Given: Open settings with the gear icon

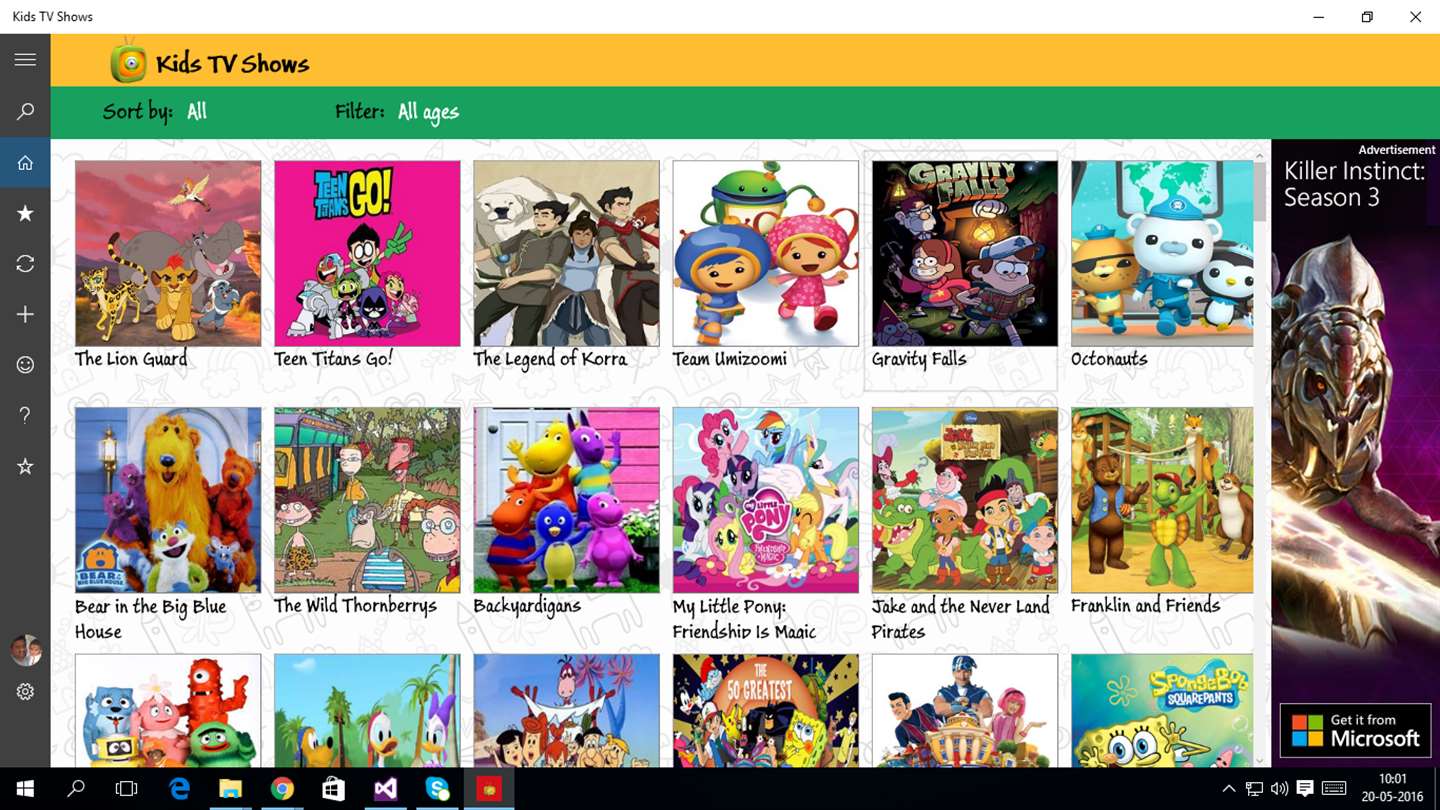Looking at the screenshot, I should [25, 692].
